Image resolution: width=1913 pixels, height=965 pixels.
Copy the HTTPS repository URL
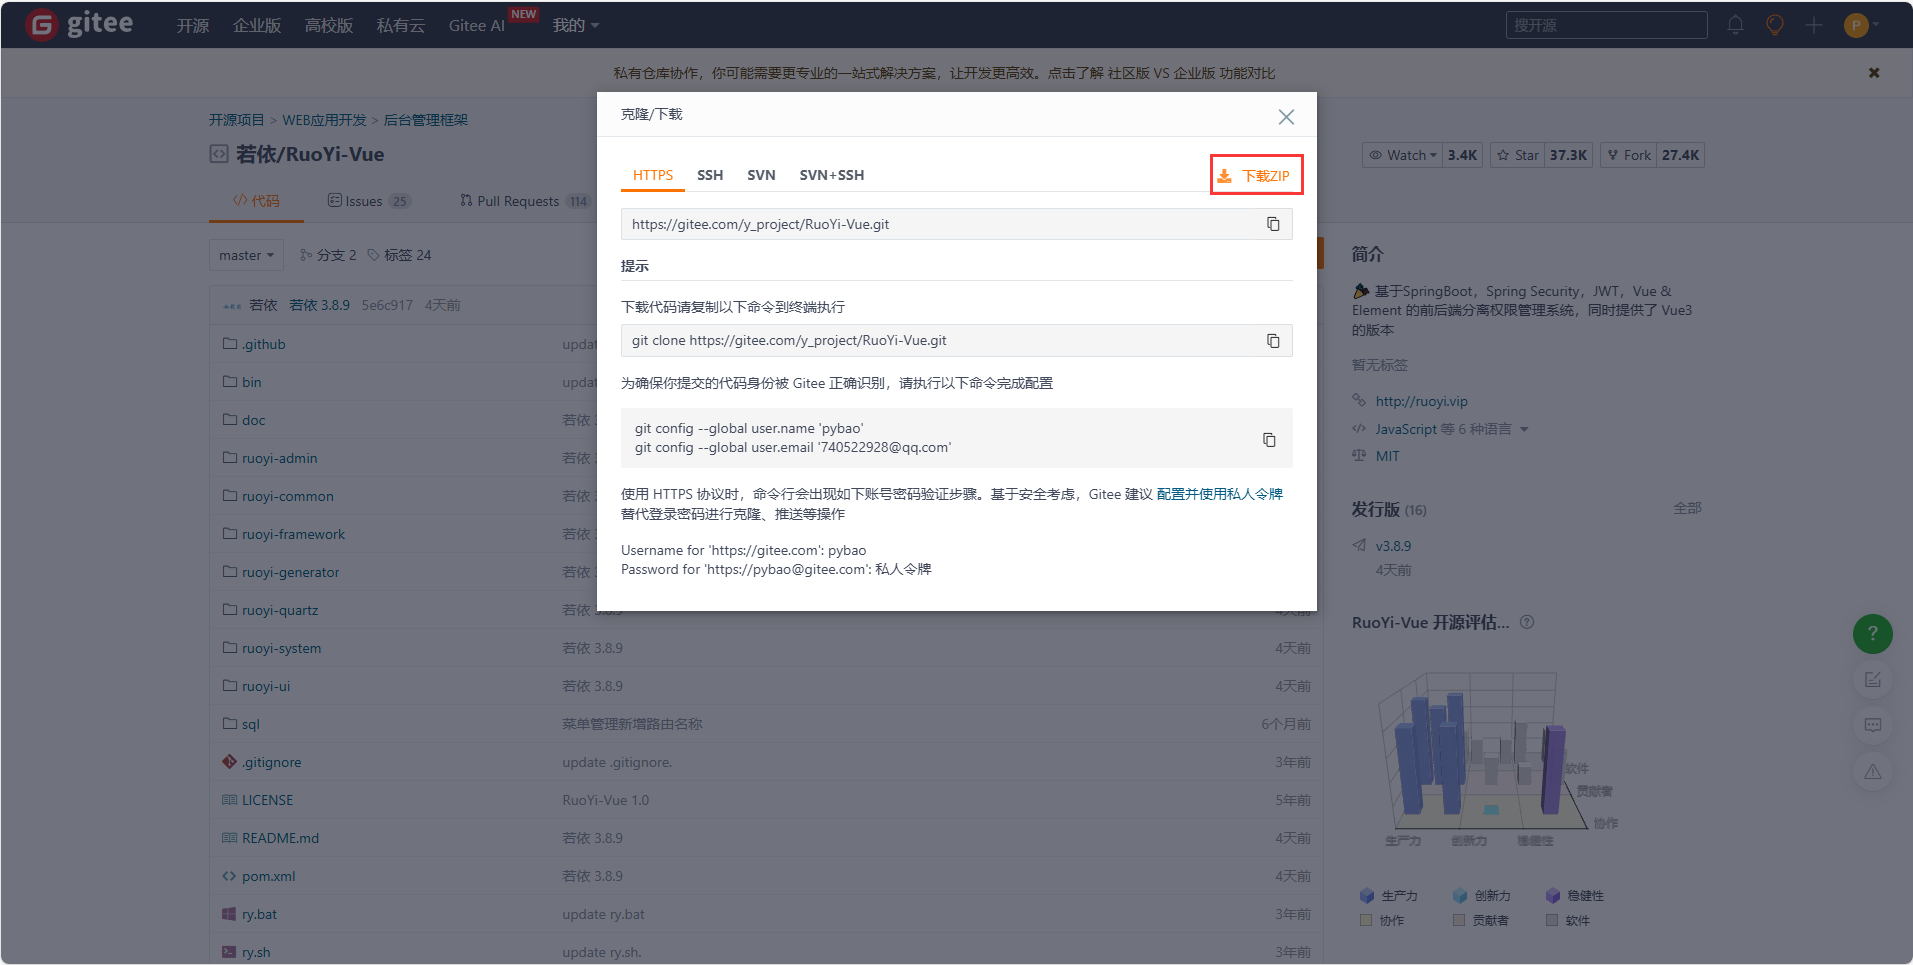click(1273, 224)
